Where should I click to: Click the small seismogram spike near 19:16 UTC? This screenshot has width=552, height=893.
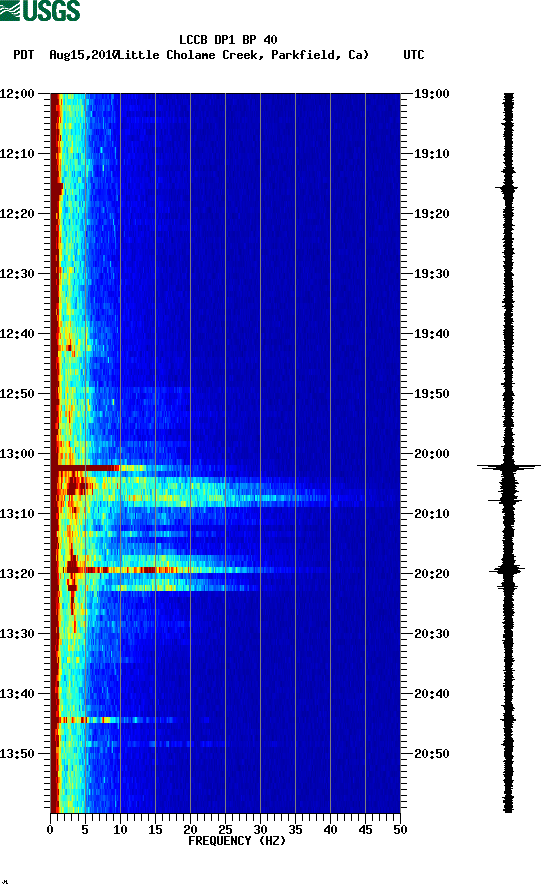click(507, 187)
